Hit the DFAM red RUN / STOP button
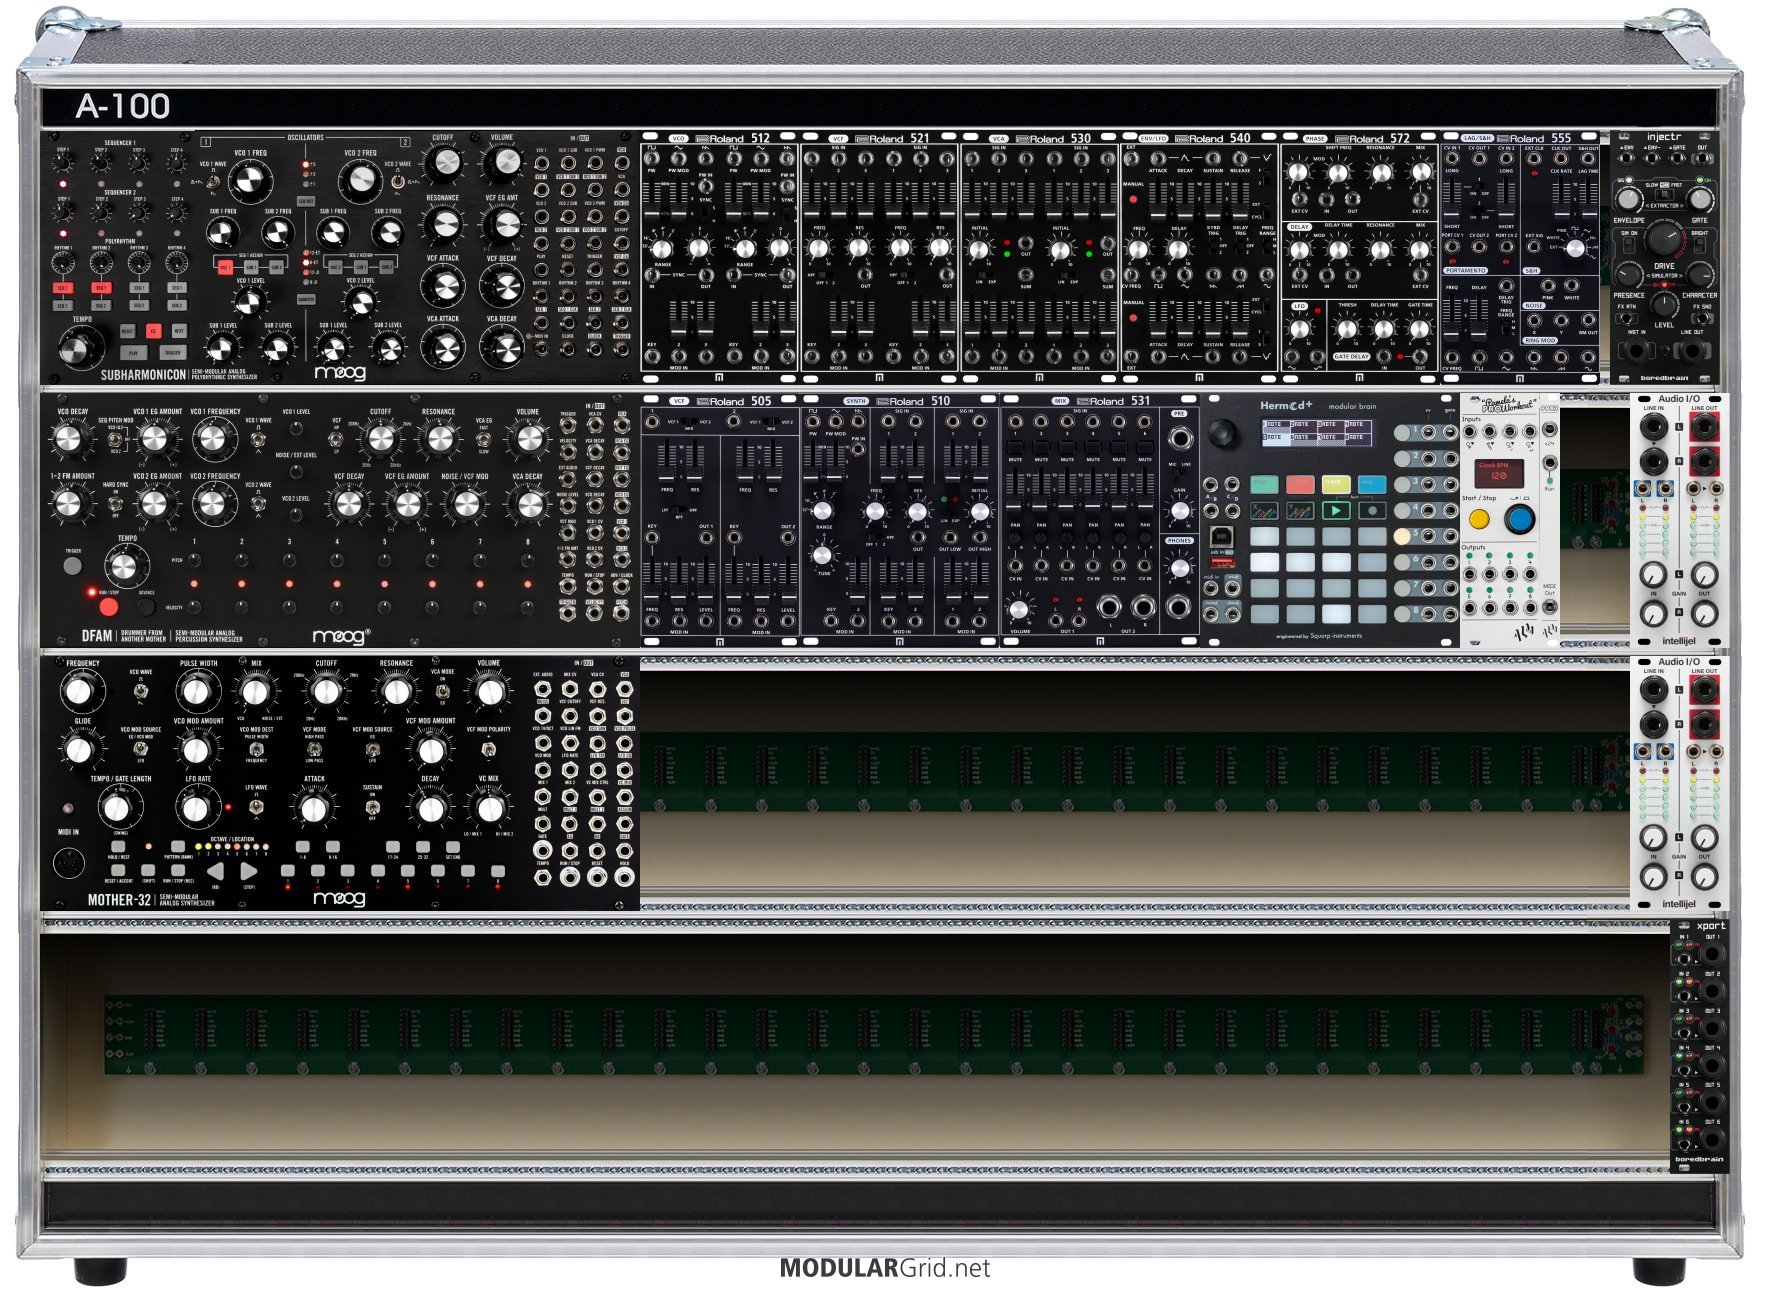This screenshot has width=1771, height=1289. 110,607
